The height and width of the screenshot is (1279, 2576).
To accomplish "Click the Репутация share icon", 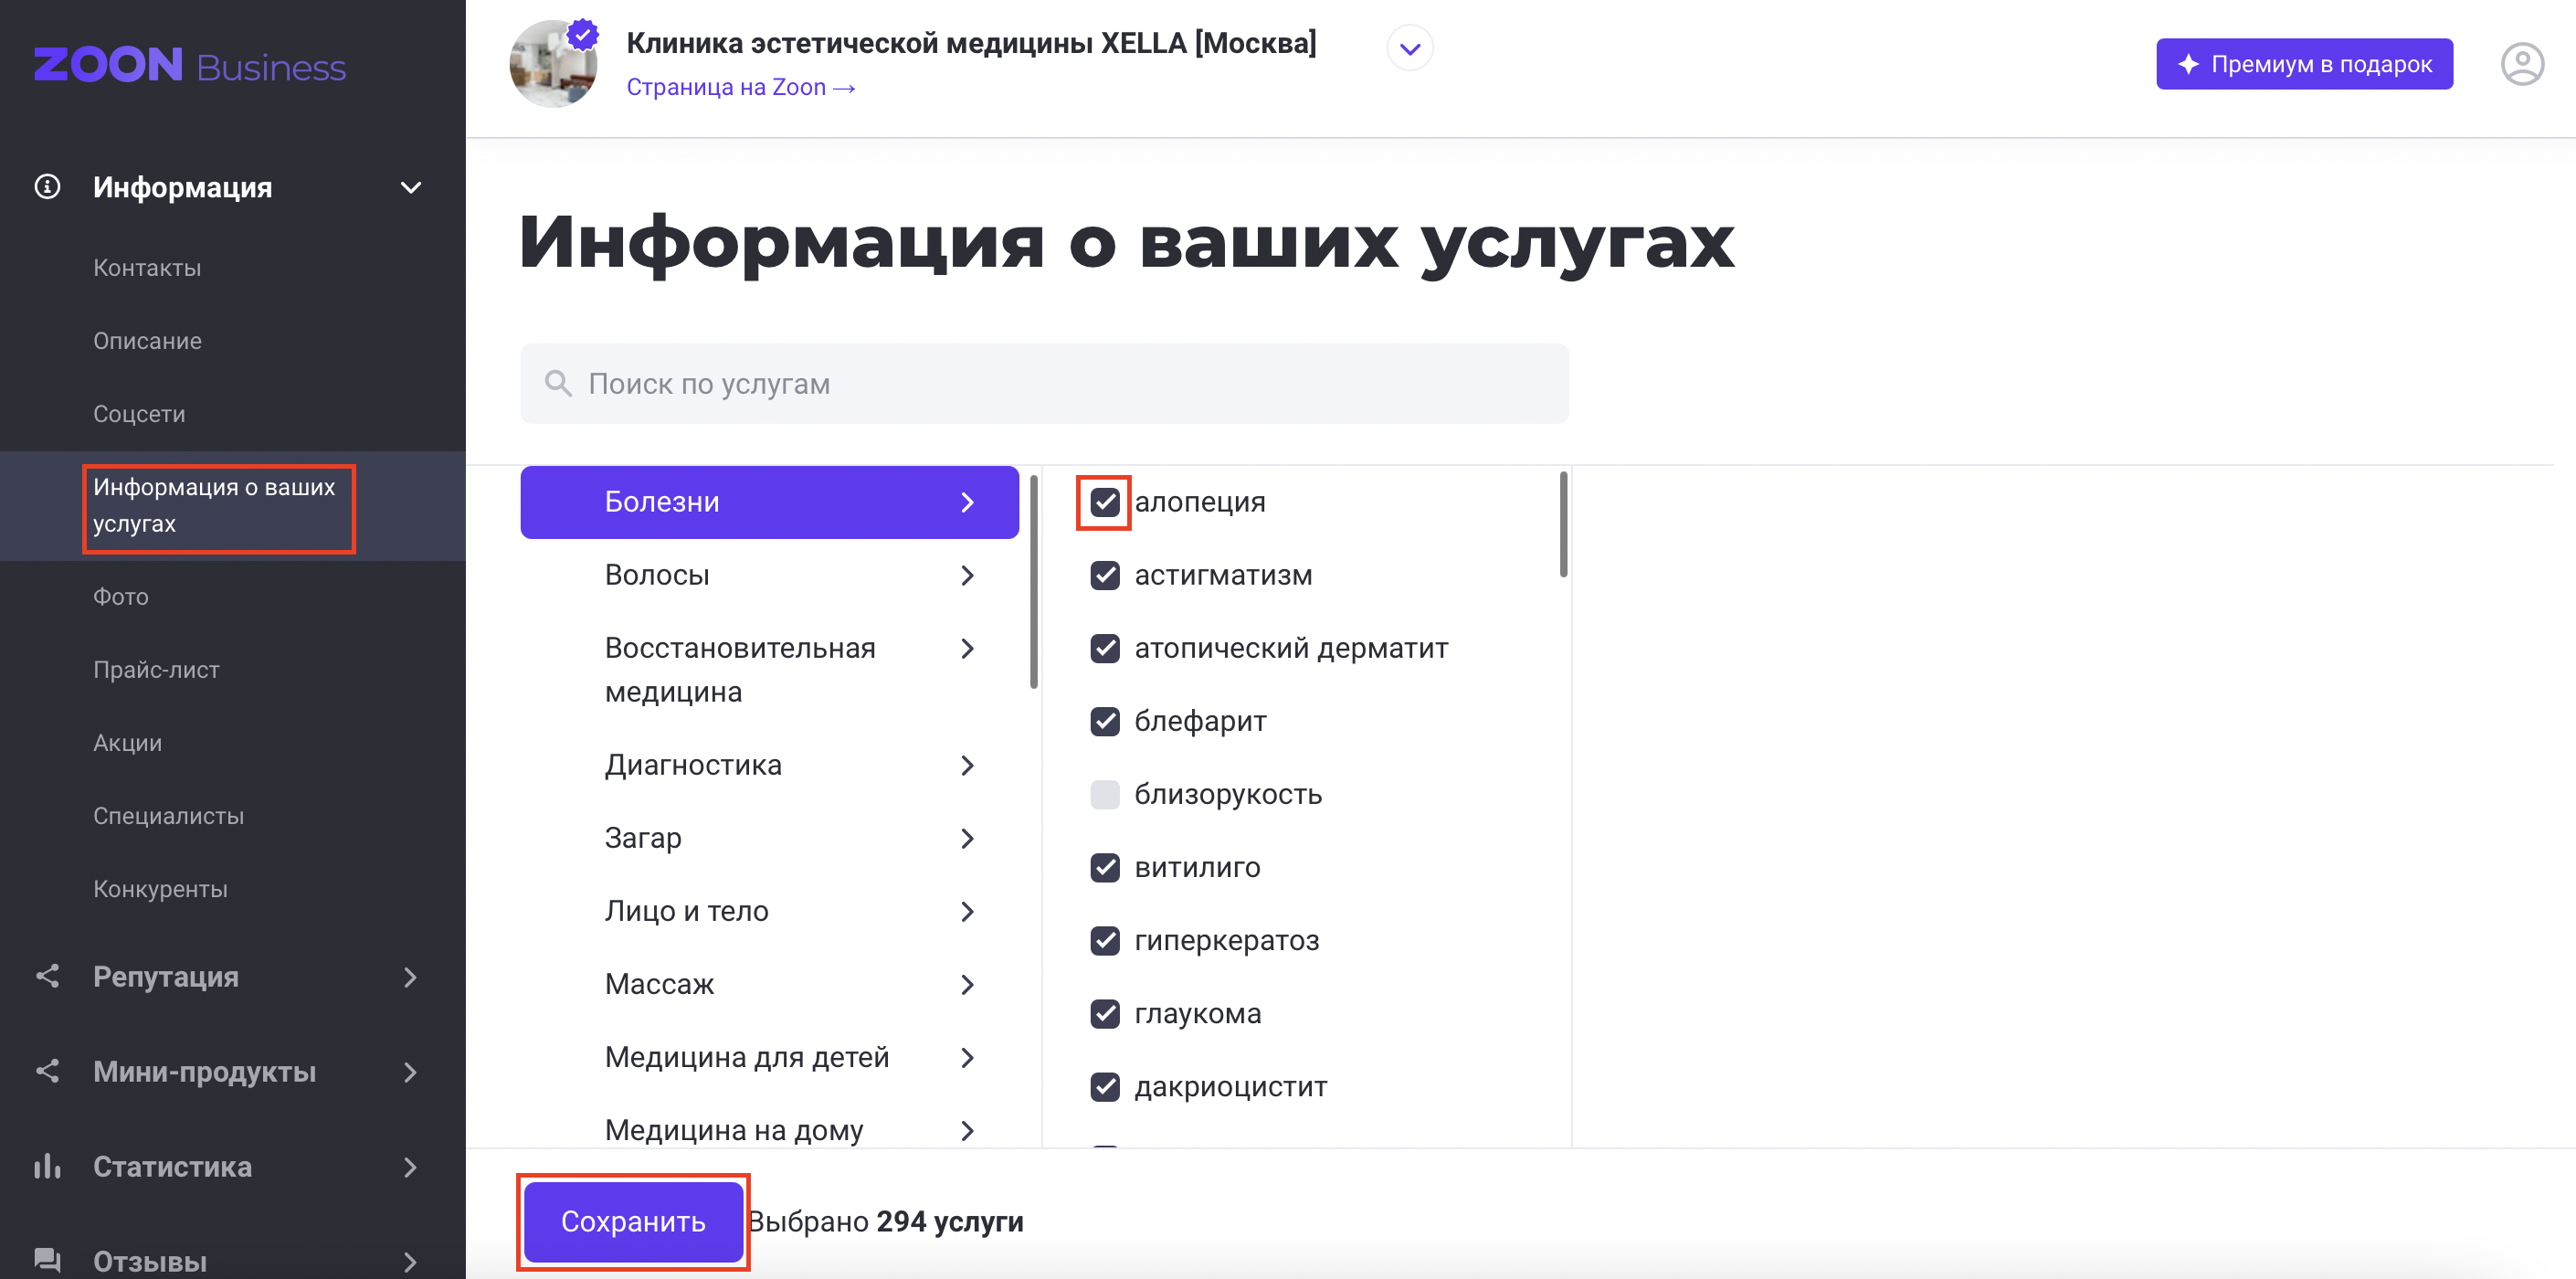I will [47, 976].
